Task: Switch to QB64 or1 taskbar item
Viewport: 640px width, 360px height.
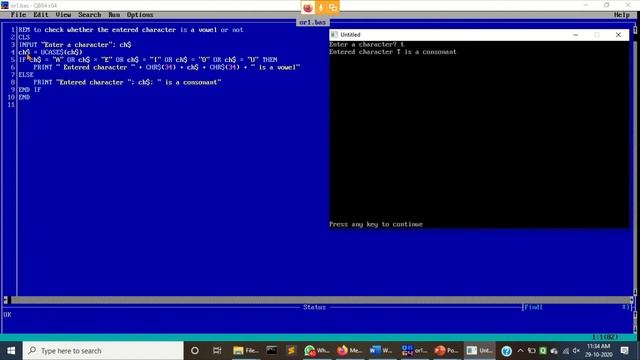Action: pos(414,351)
